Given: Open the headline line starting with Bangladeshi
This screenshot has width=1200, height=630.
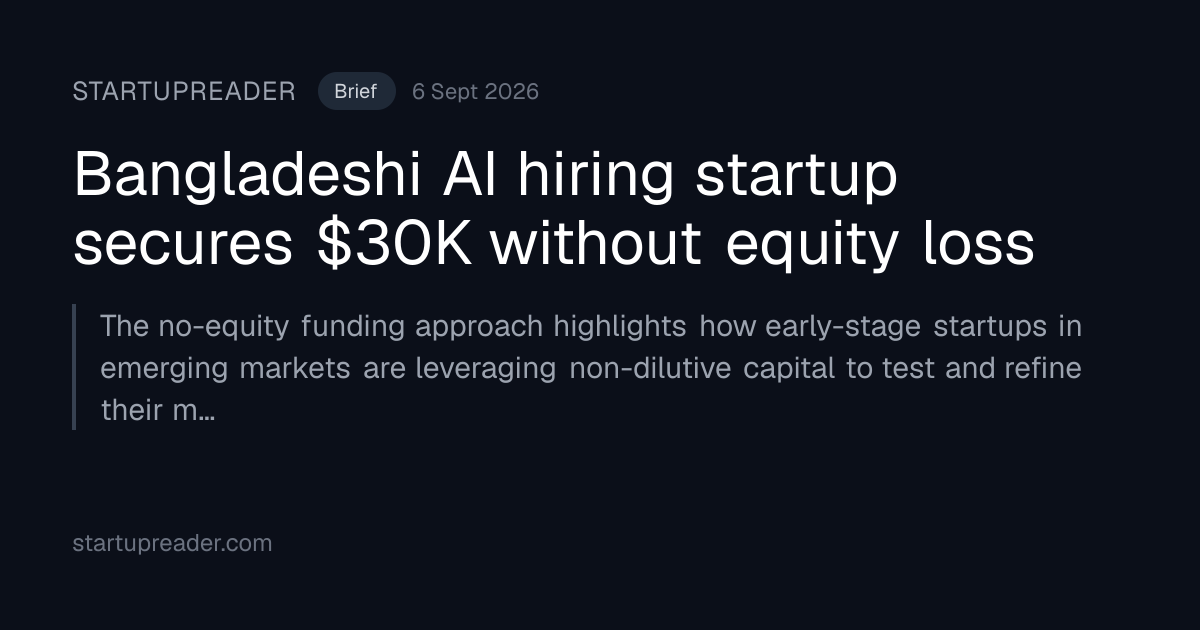Looking at the screenshot, I should [486, 176].
